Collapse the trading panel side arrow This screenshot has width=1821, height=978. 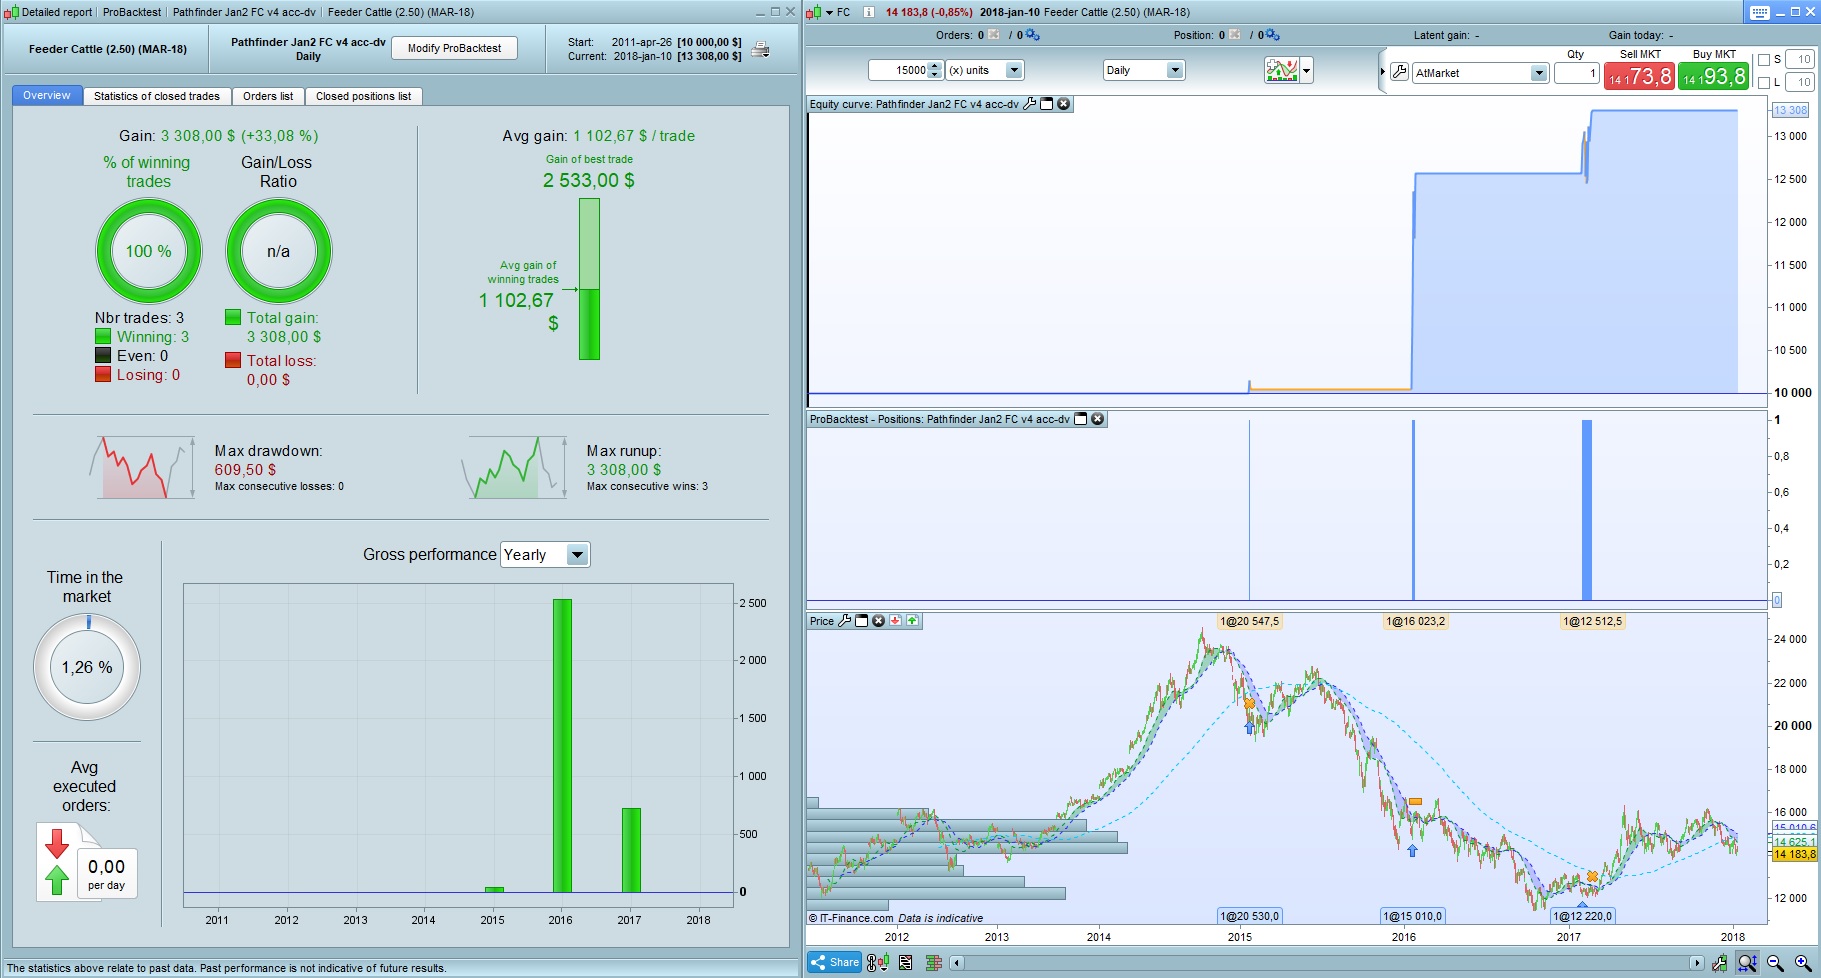click(1383, 72)
